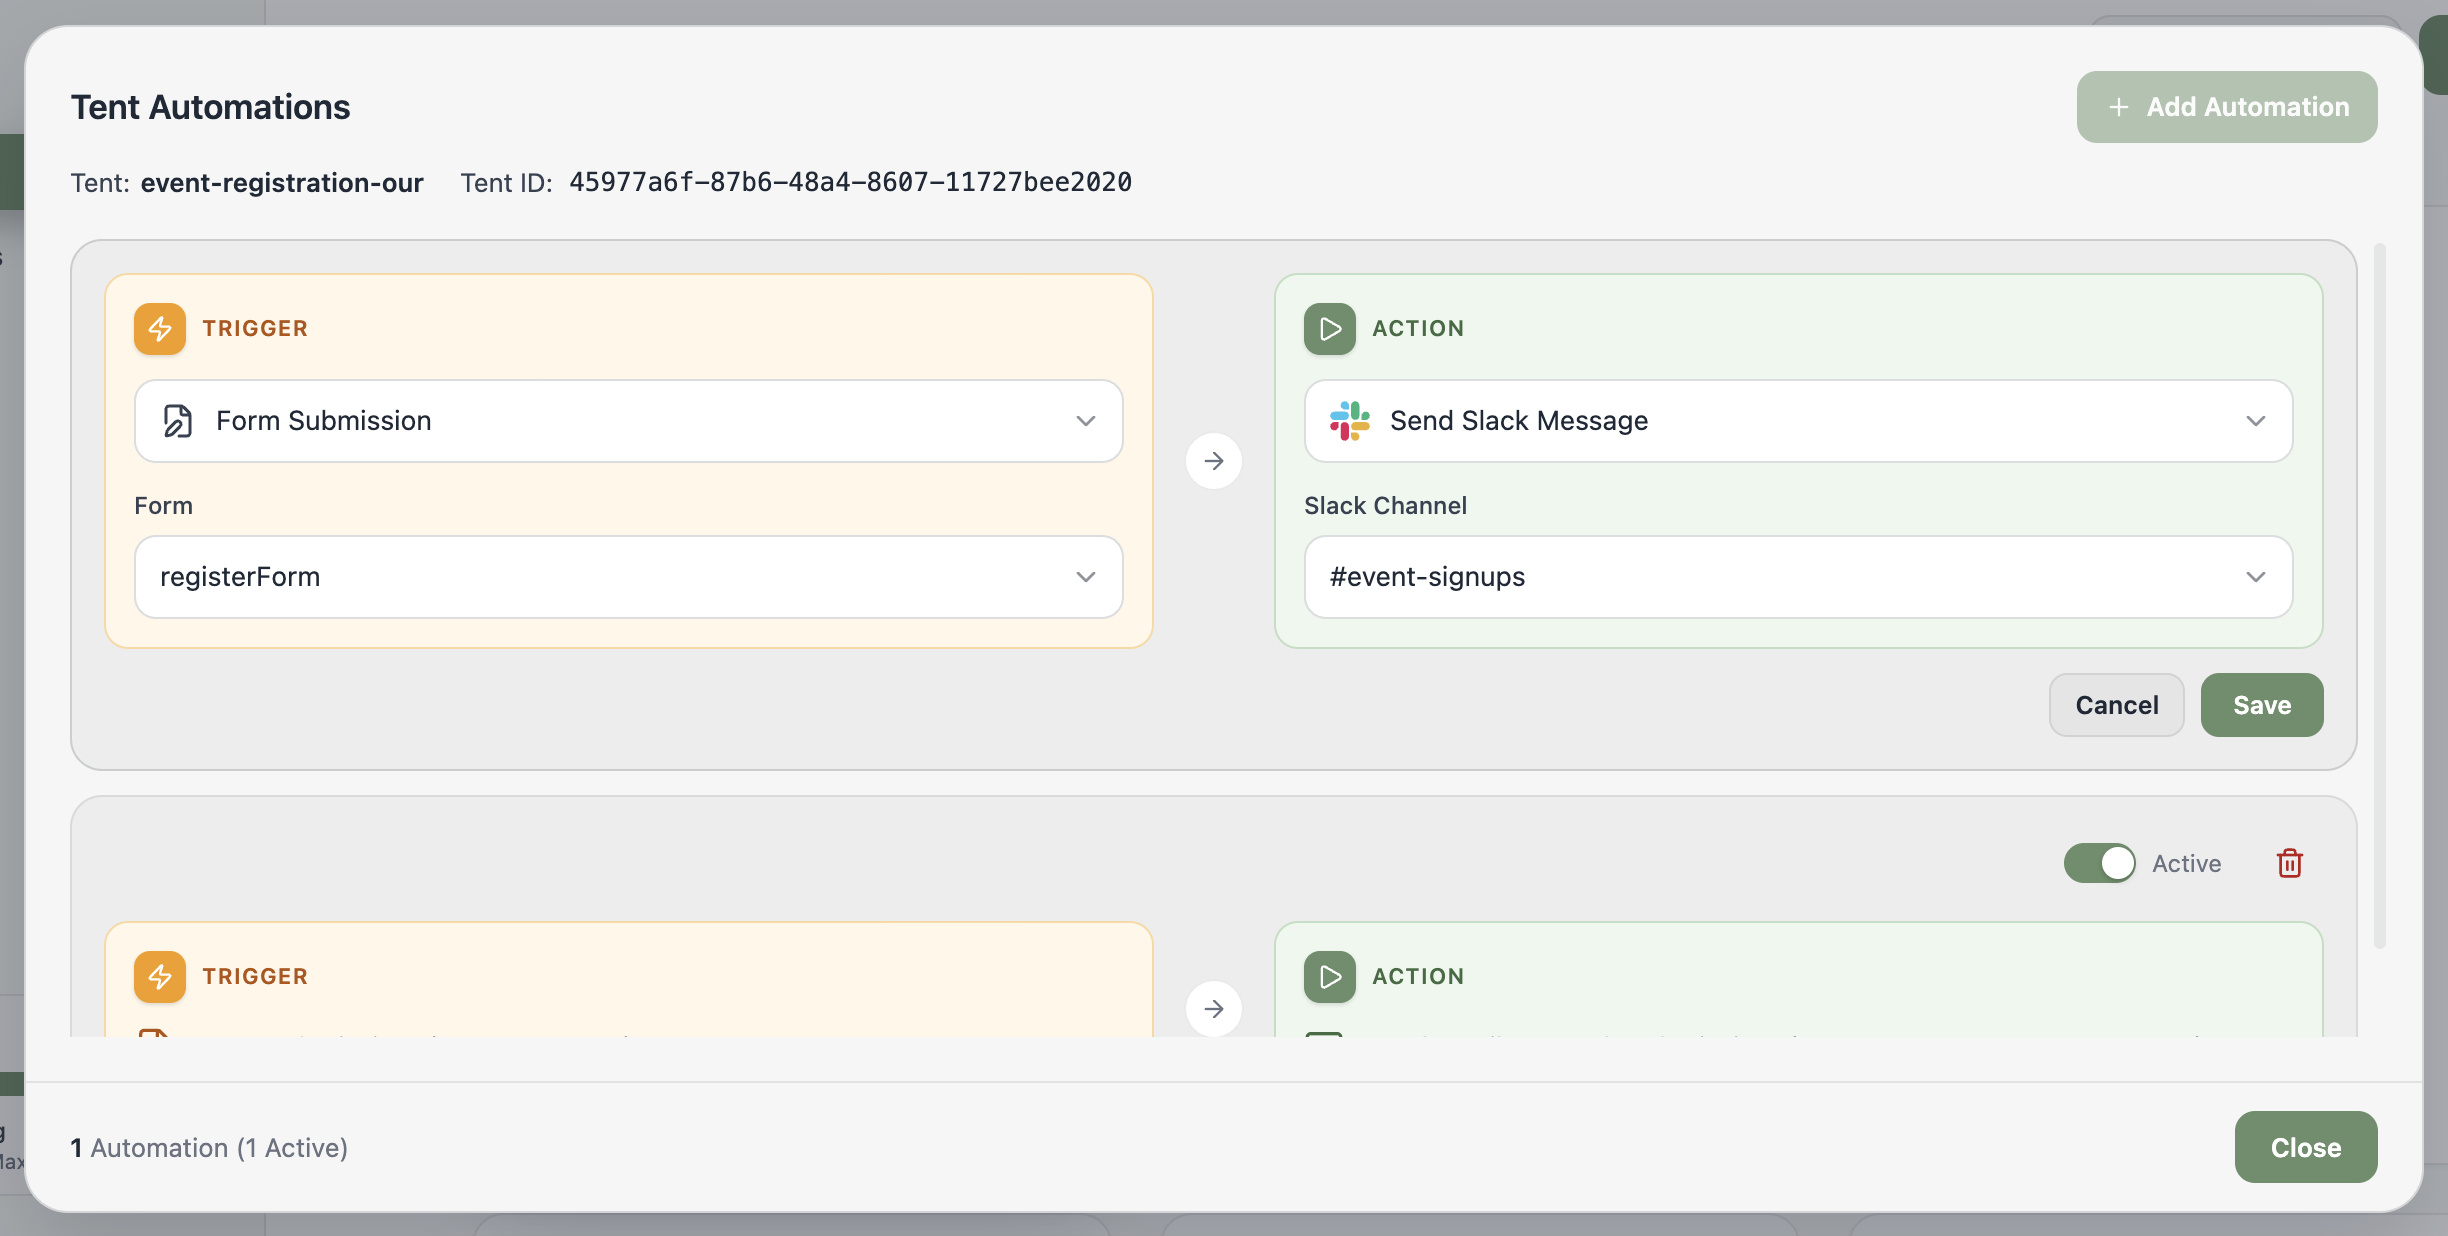Click the tent name event-registration-our

coord(282,183)
